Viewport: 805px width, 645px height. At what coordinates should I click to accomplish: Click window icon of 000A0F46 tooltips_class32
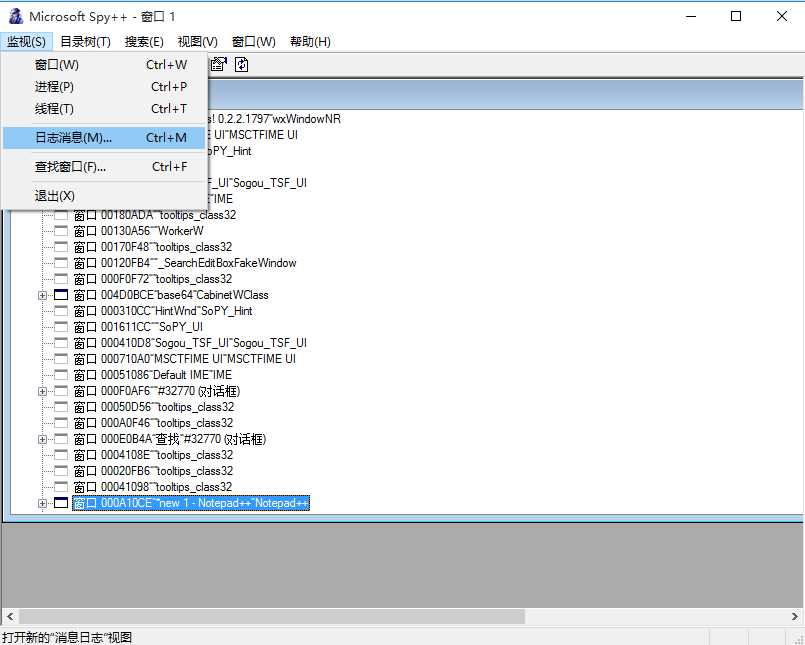[61, 423]
